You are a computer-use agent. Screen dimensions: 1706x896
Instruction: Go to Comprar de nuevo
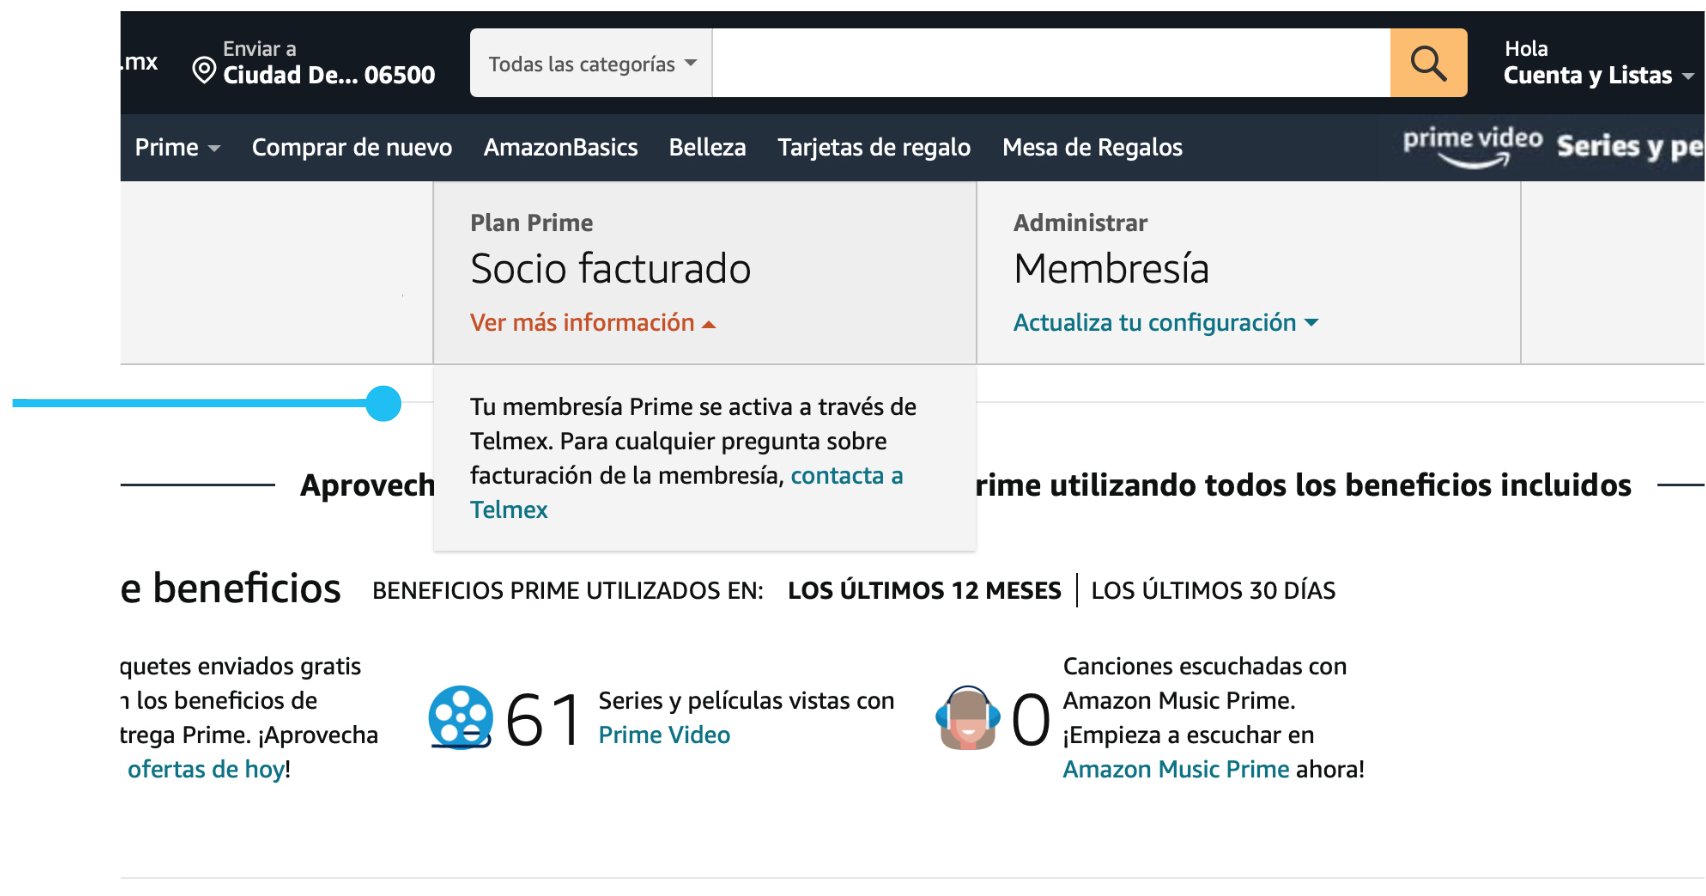click(x=352, y=147)
